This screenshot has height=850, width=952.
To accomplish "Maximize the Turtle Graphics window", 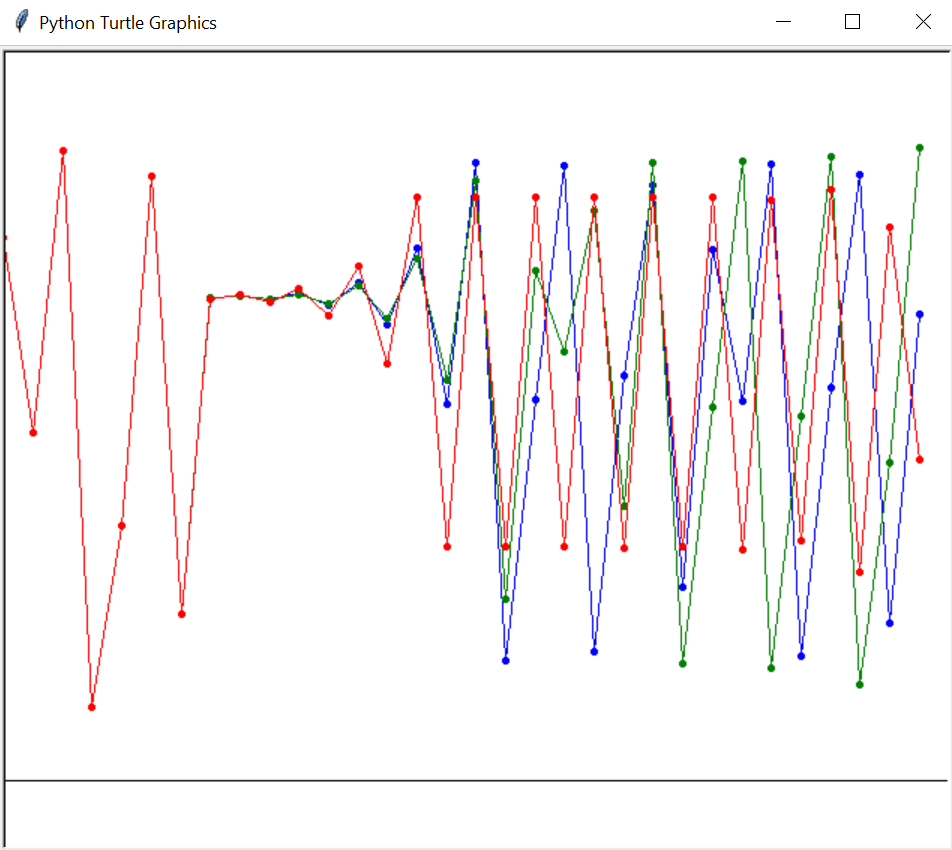I will [852, 22].
